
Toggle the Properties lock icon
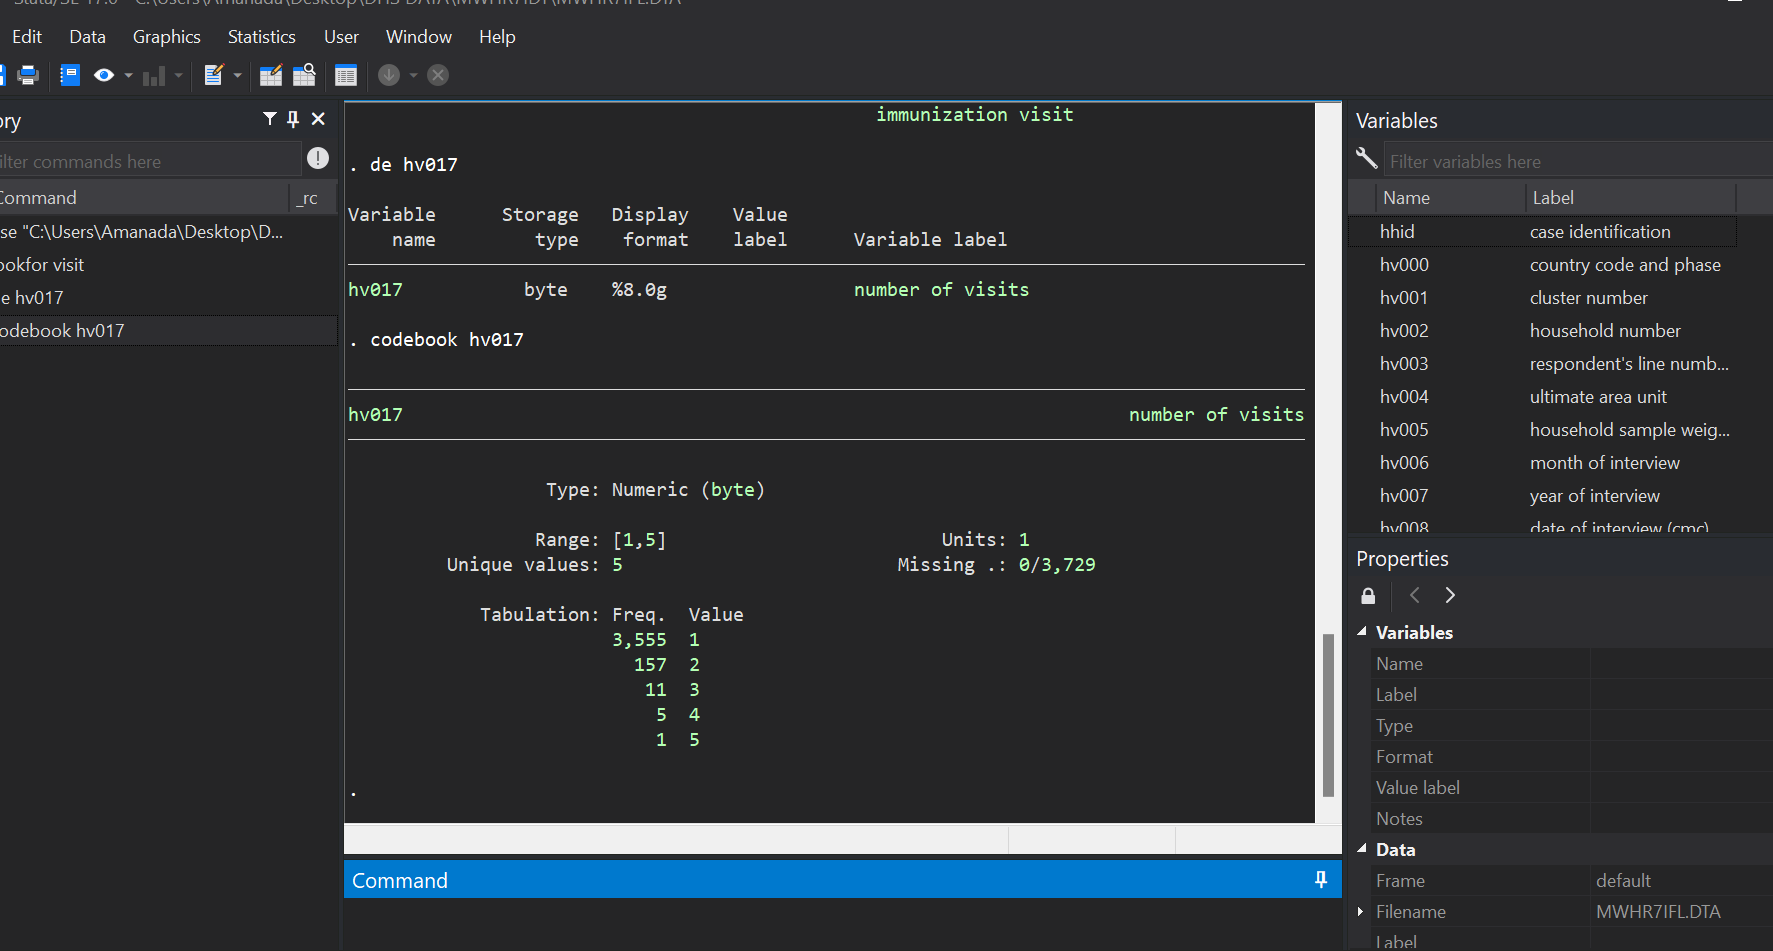tap(1368, 596)
